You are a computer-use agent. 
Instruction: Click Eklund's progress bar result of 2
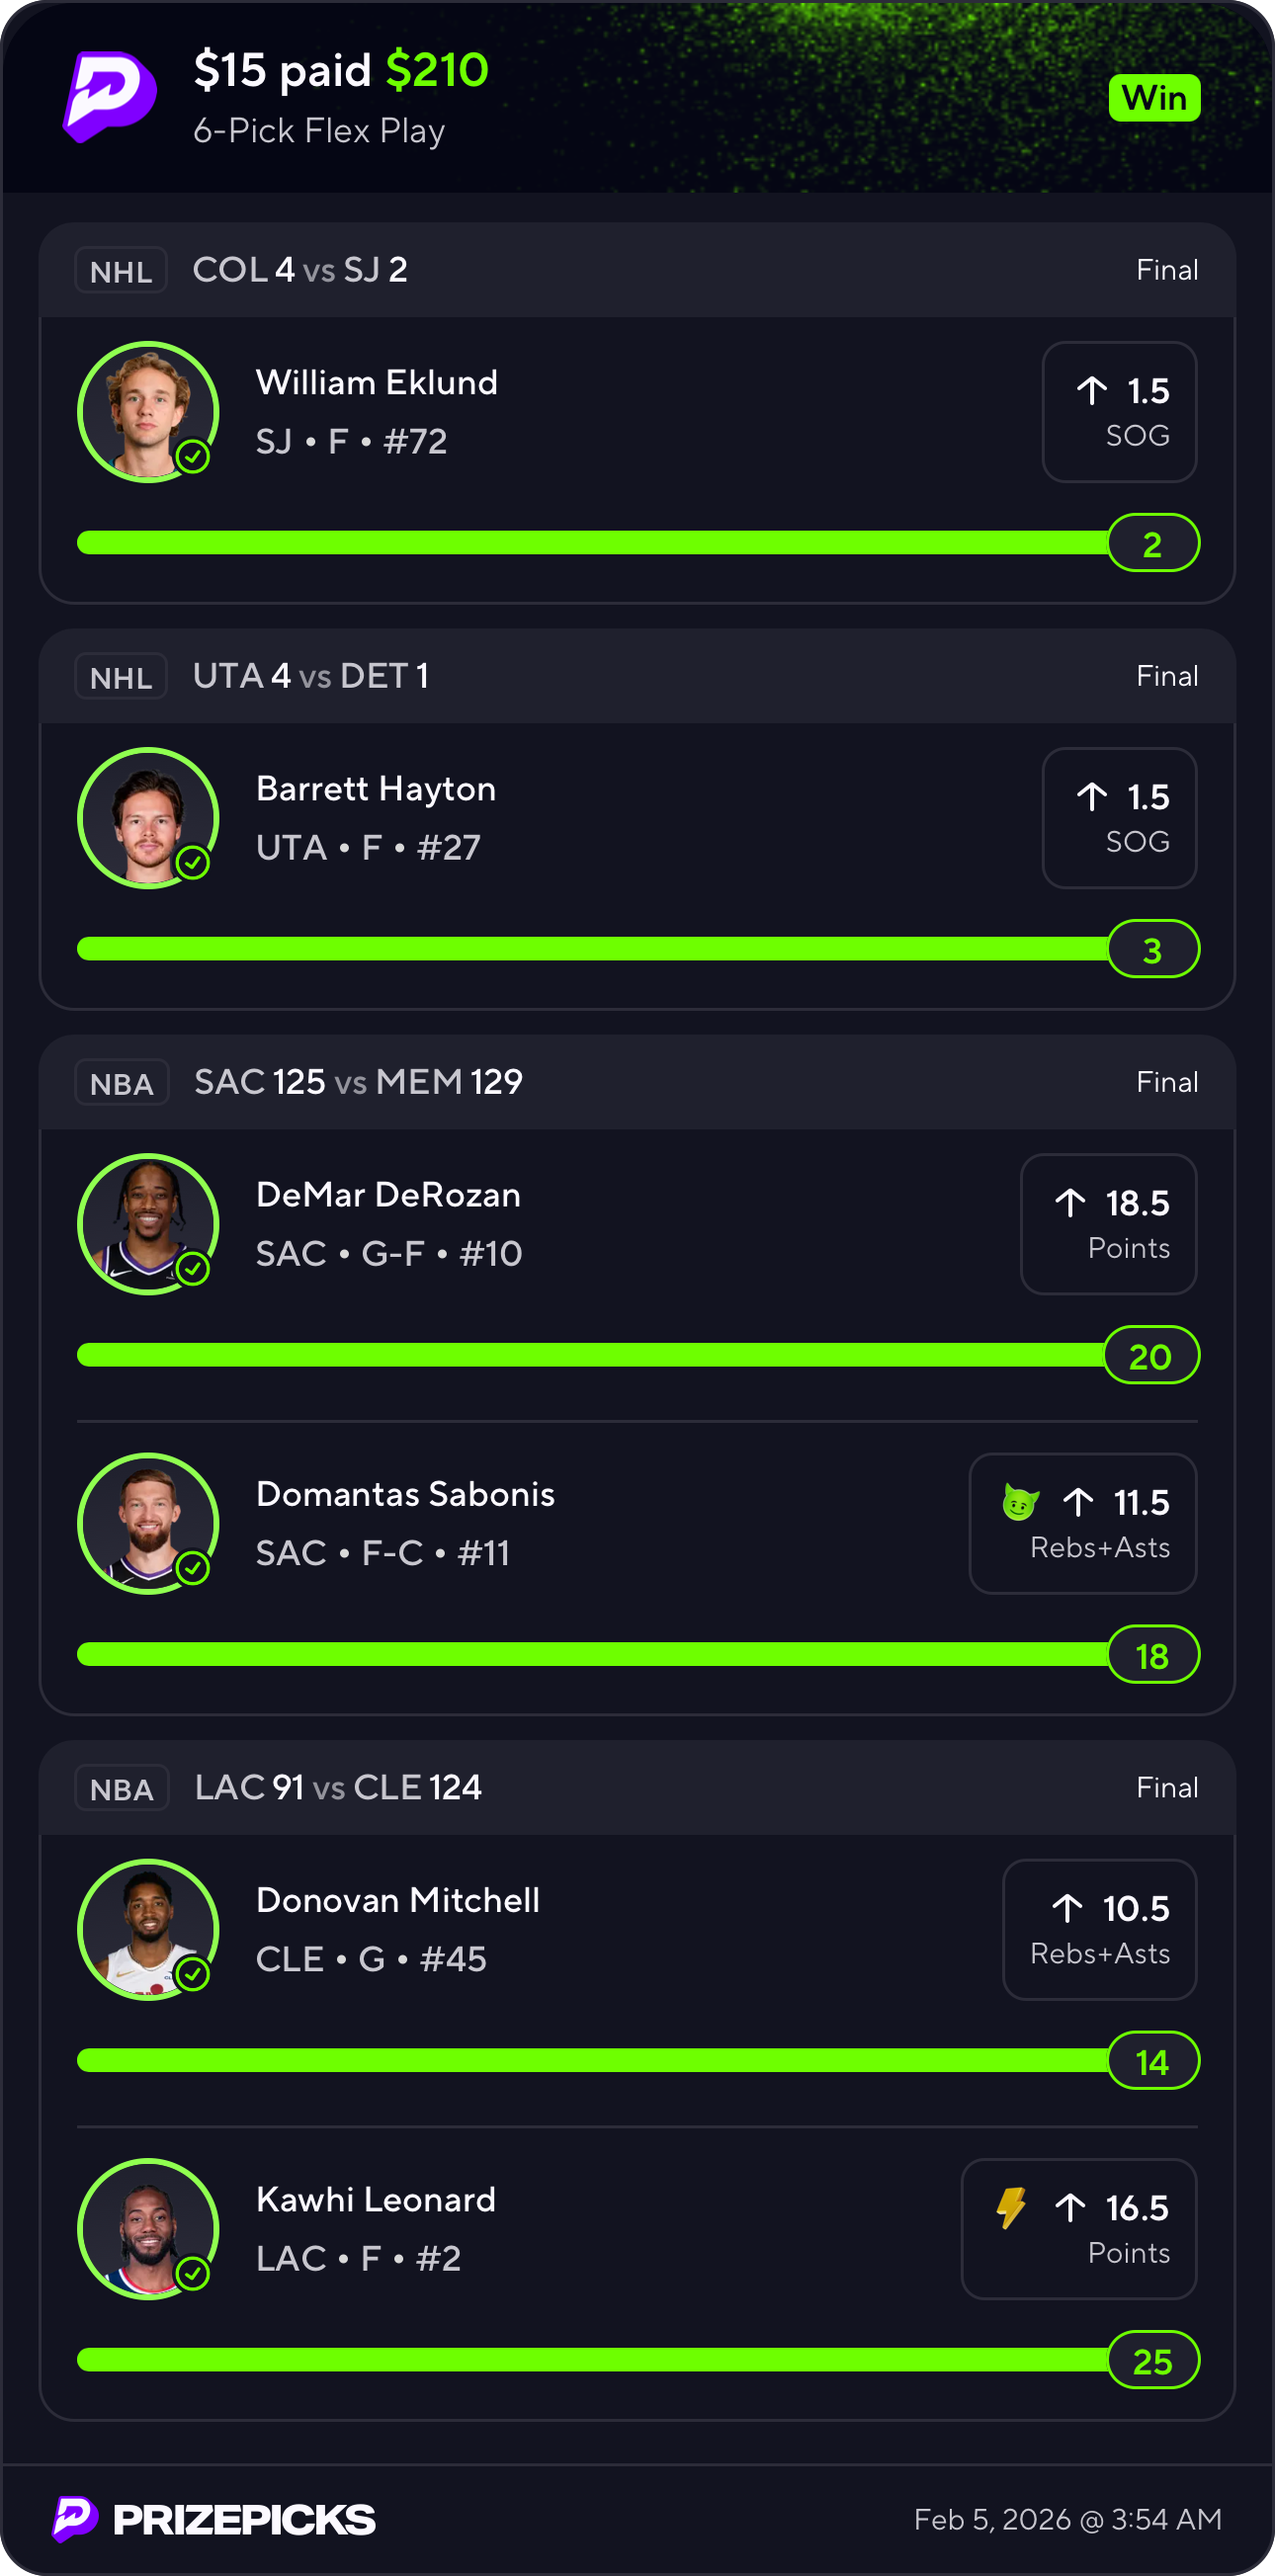[1153, 543]
